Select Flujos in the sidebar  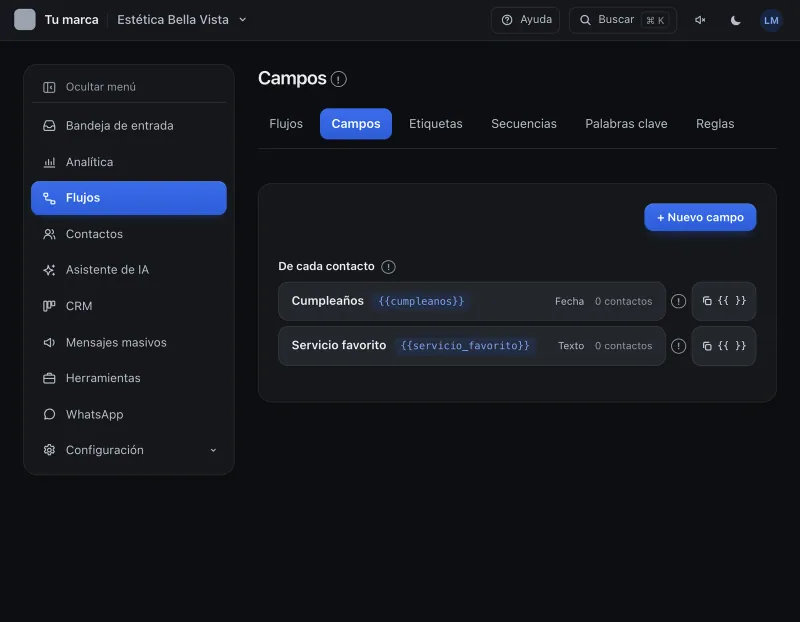click(129, 198)
